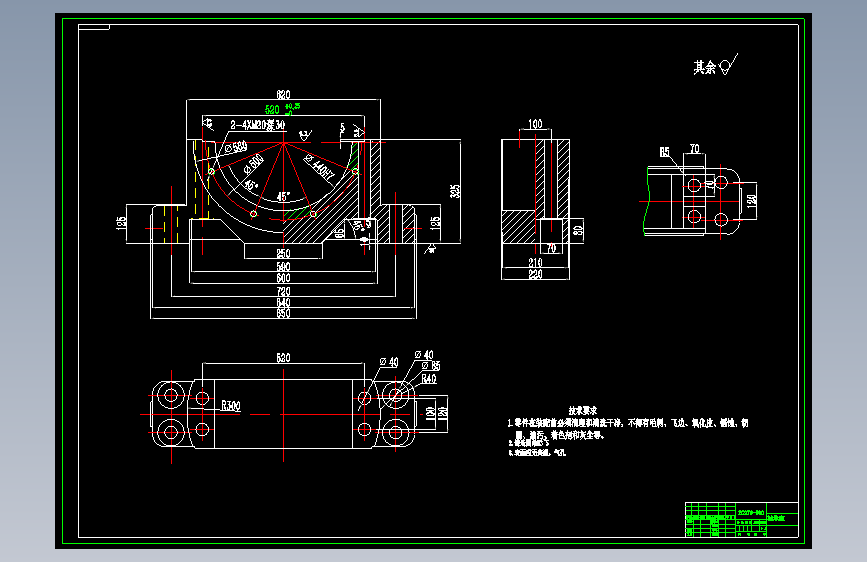Image resolution: width=867 pixels, height=562 pixels.
Task: Select the 850 overall width dimension
Action: point(283,313)
